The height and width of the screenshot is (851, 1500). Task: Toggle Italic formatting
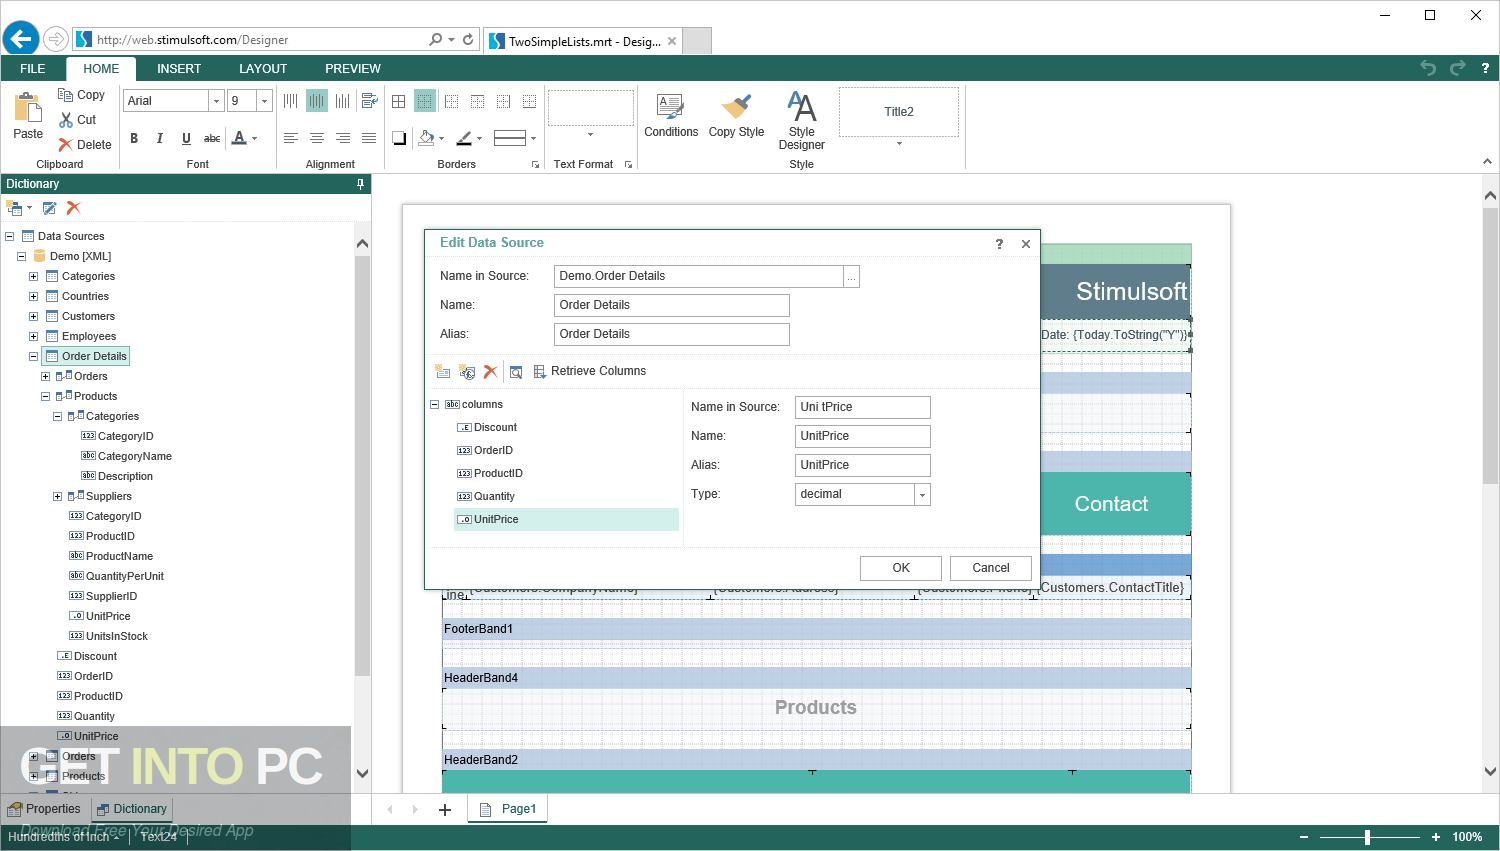160,138
